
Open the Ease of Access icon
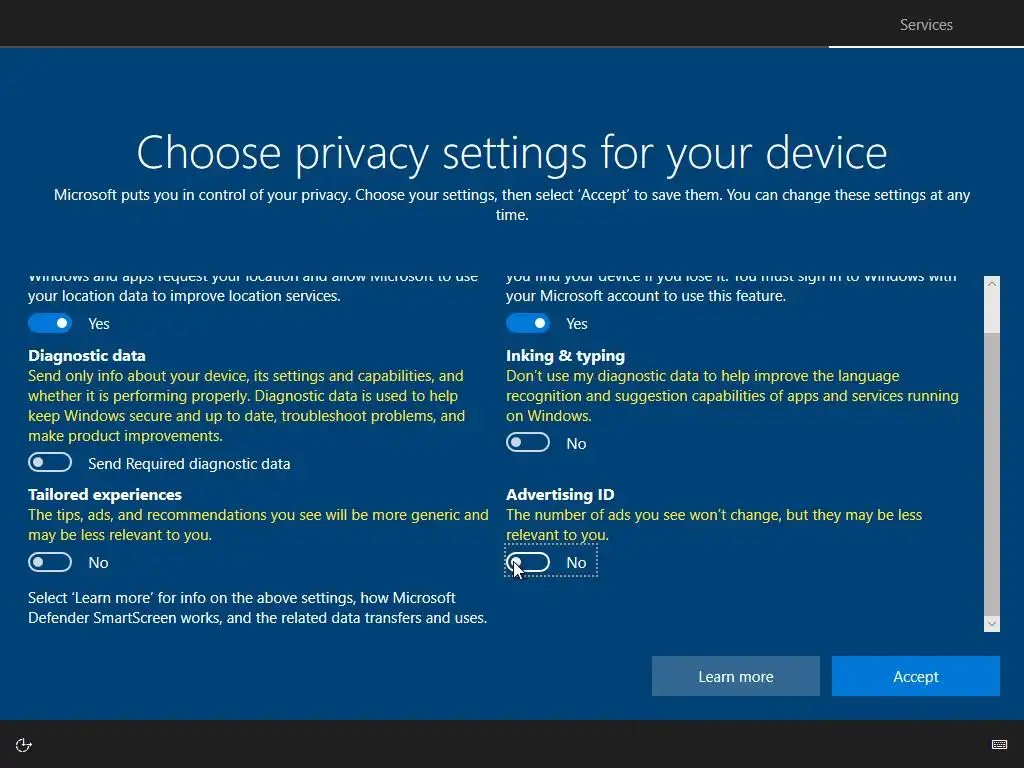(24, 745)
